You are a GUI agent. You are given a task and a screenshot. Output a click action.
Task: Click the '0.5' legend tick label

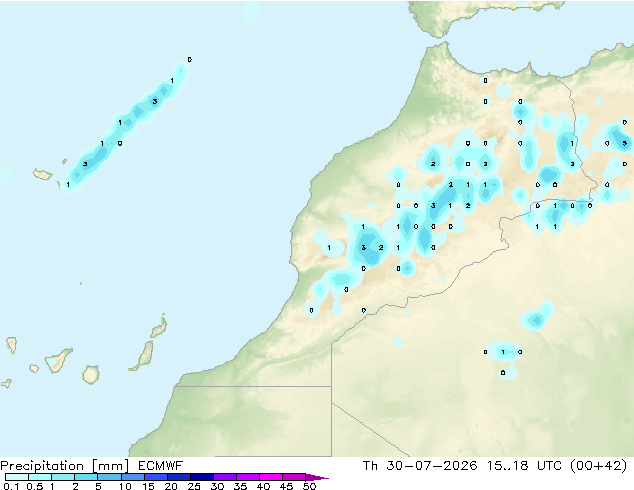coord(35,486)
